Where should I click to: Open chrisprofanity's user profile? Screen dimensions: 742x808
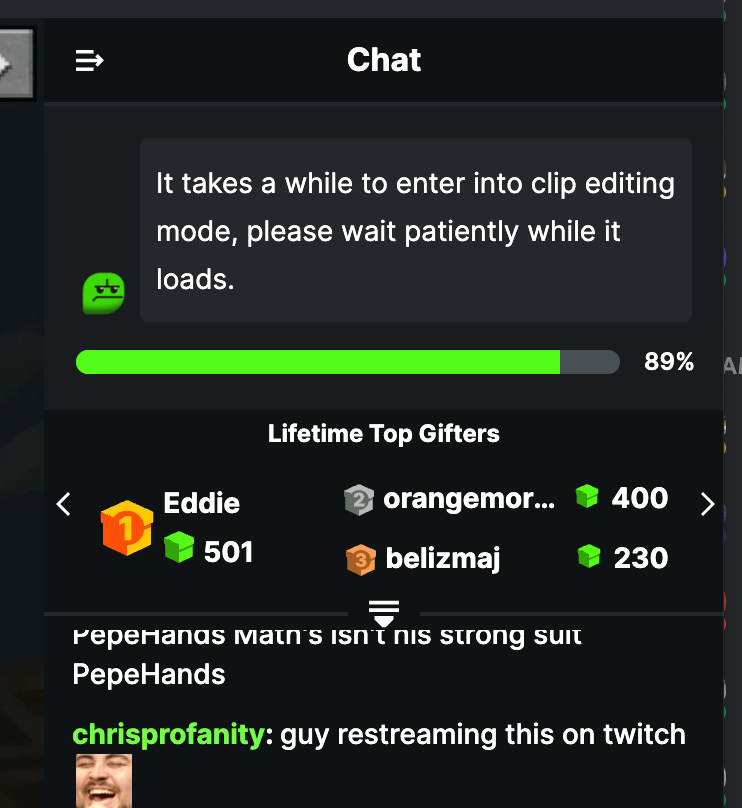pyautogui.click(x=167, y=735)
